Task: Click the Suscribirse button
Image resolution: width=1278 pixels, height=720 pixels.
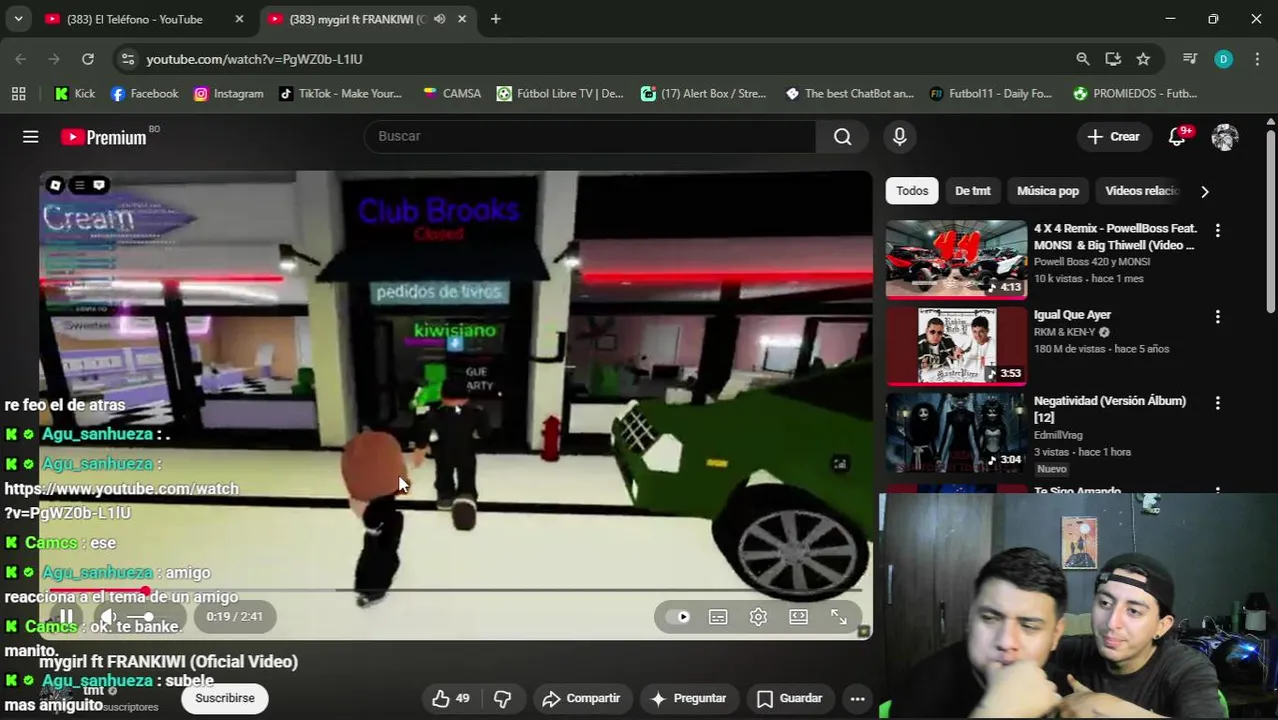Action: (x=225, y=698)
